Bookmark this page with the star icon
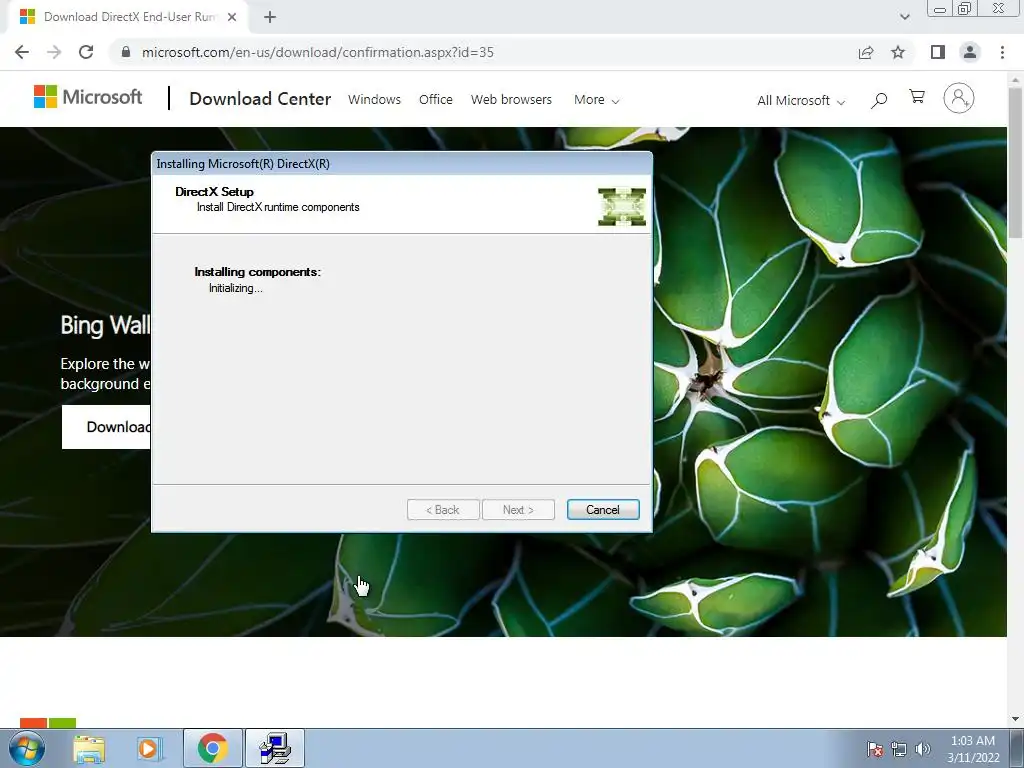This screenshot has width=1024, height=768. tap(898, 52)
